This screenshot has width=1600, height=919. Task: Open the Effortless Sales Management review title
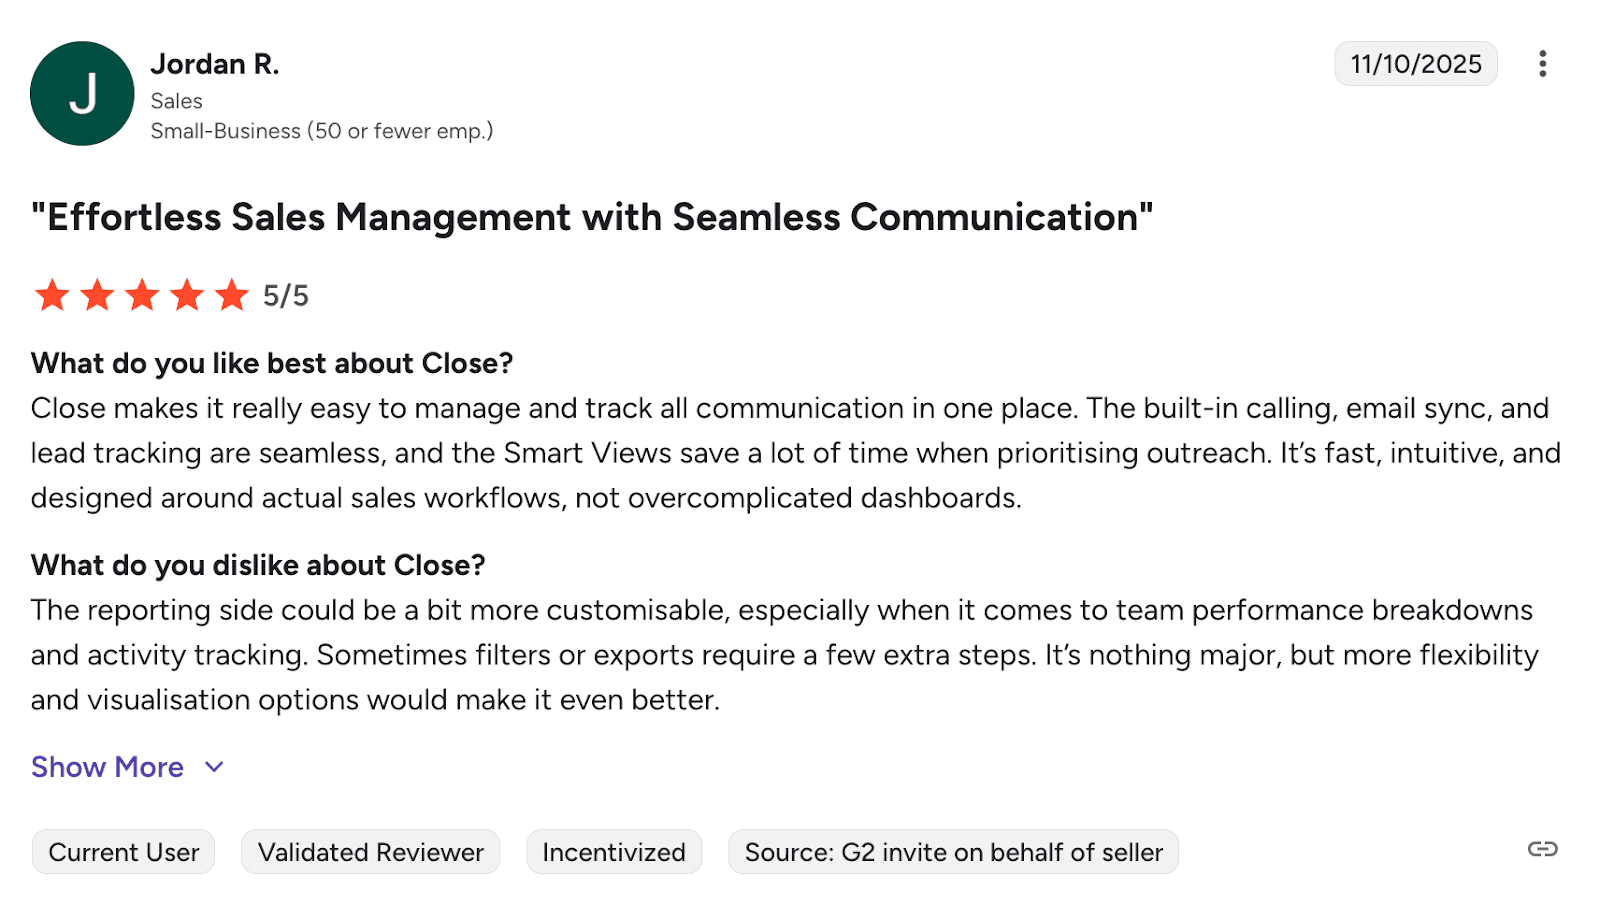pyautogui.click(x=592, y=217)
